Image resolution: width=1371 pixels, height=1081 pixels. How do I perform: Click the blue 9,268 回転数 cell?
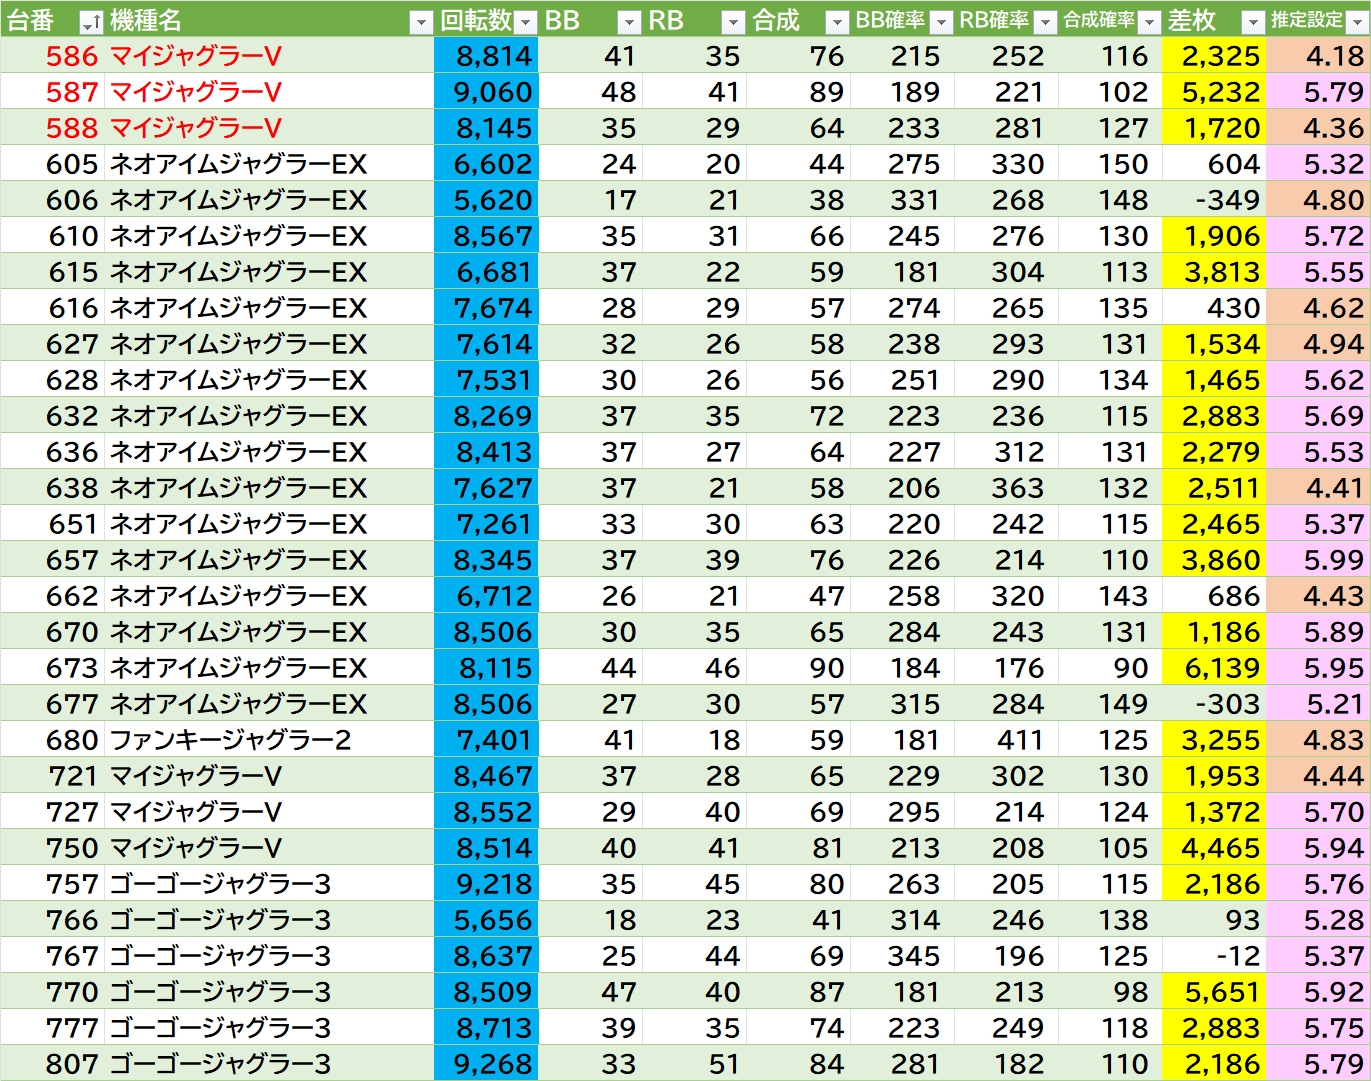[x=492, y=1064]
